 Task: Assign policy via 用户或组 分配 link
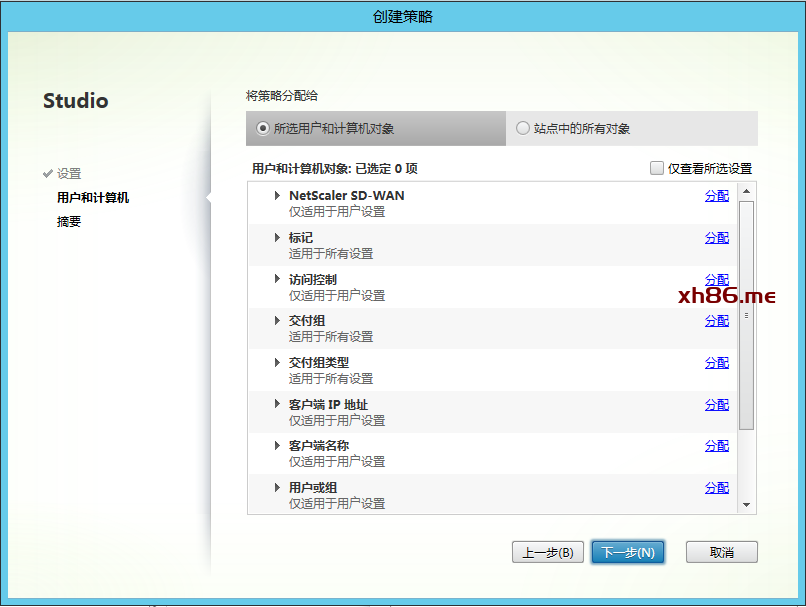[716, 488]
